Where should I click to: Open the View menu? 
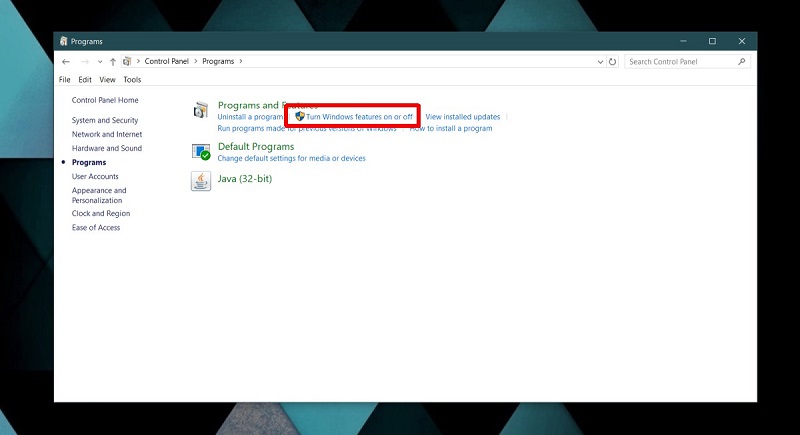coord(107,80)
